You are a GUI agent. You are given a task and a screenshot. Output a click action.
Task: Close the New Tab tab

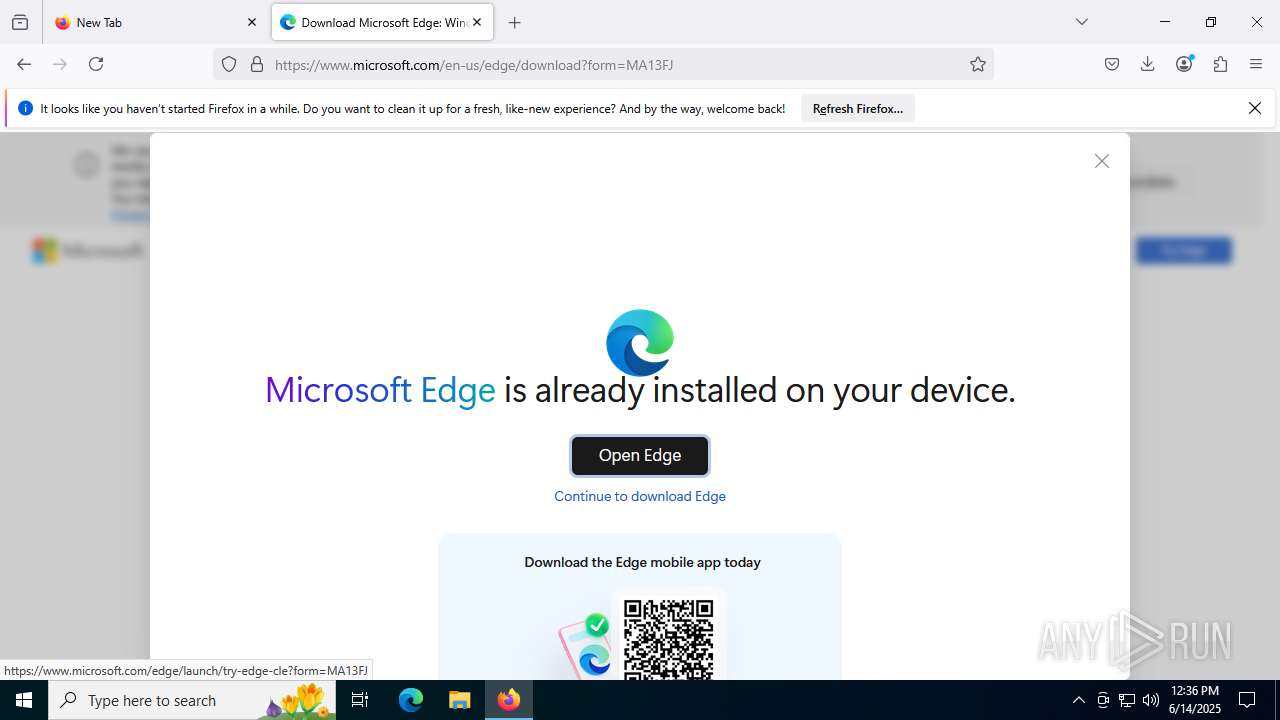click(252, 22)
